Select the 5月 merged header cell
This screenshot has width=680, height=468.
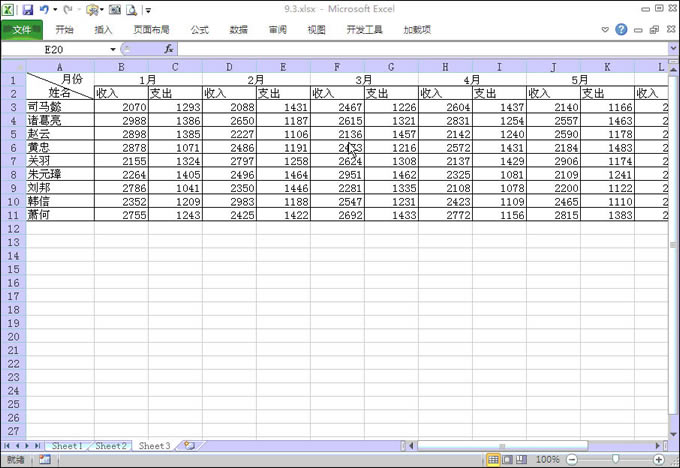tap(580, 79)
